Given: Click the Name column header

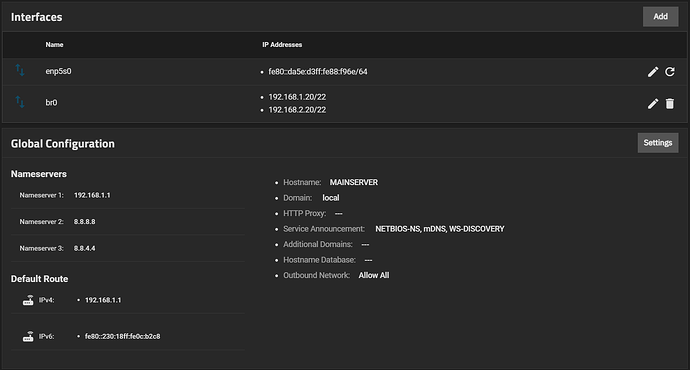Looking at the screenshot, I should click(x=55, y=45).
